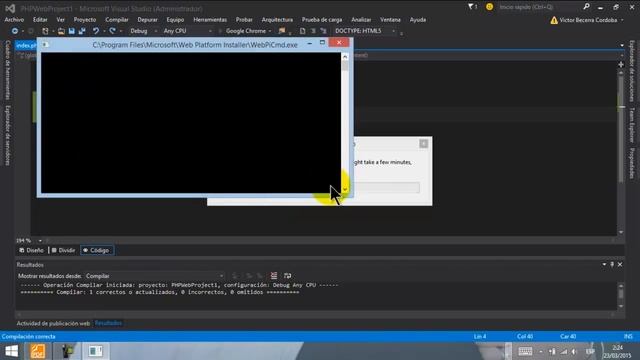
Task: Redo the action via toolbar icon
Action: tap(112, 31)
